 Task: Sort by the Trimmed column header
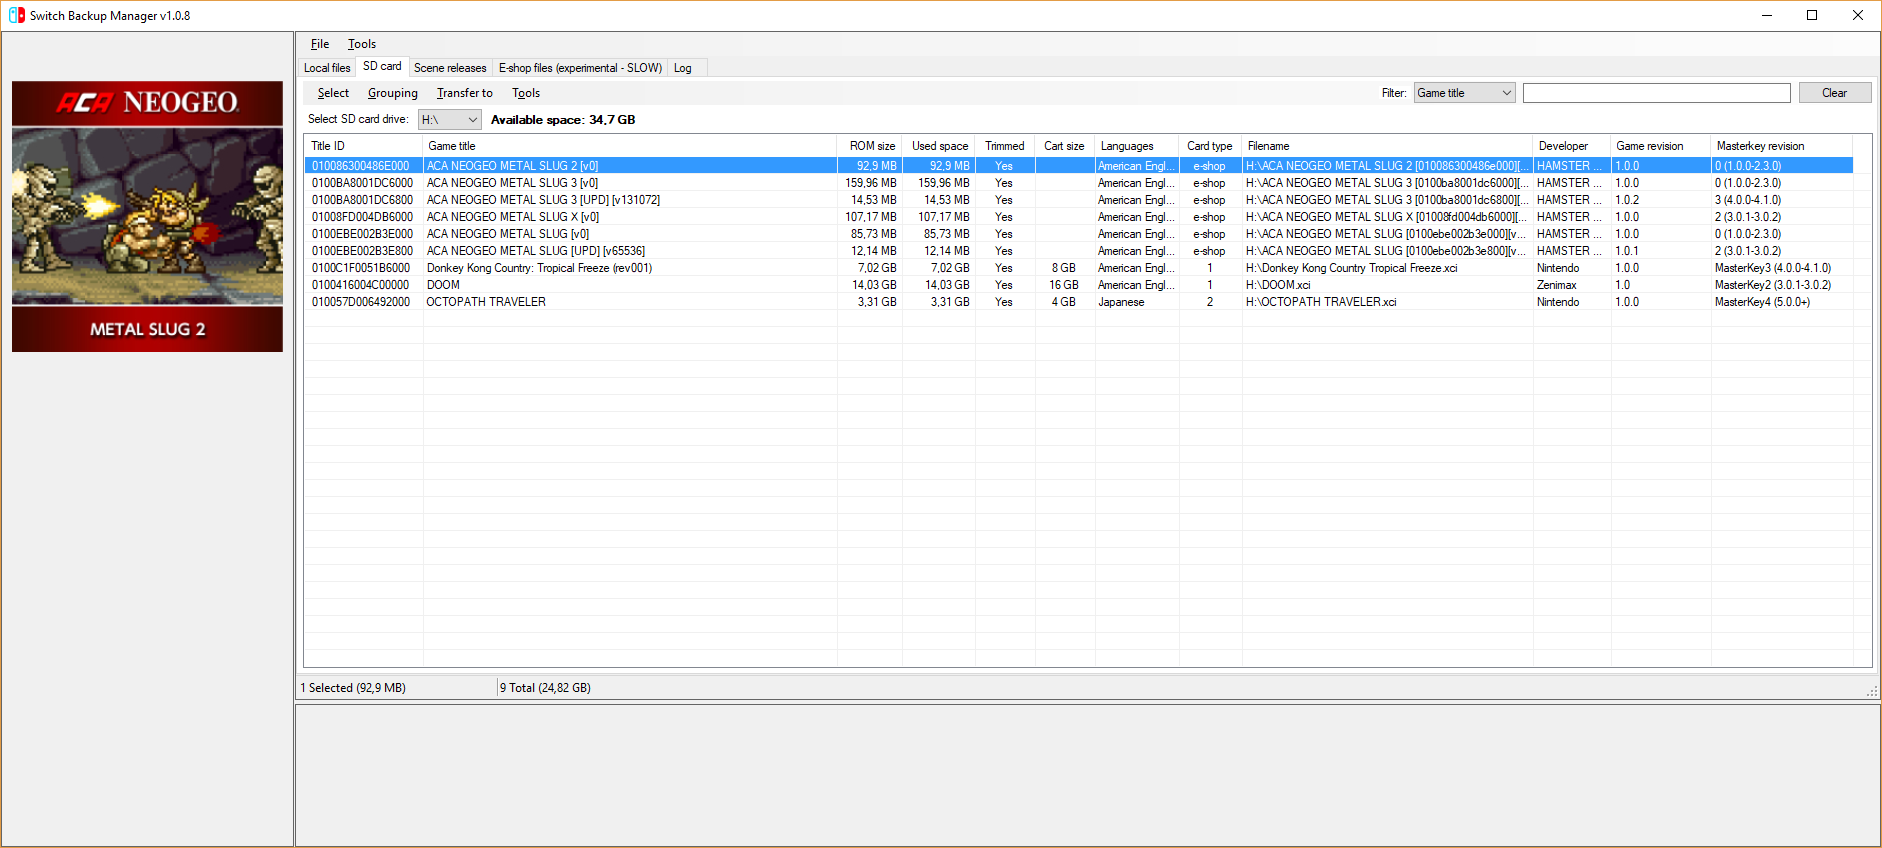pyautogui.click(x=1005, y=146)
